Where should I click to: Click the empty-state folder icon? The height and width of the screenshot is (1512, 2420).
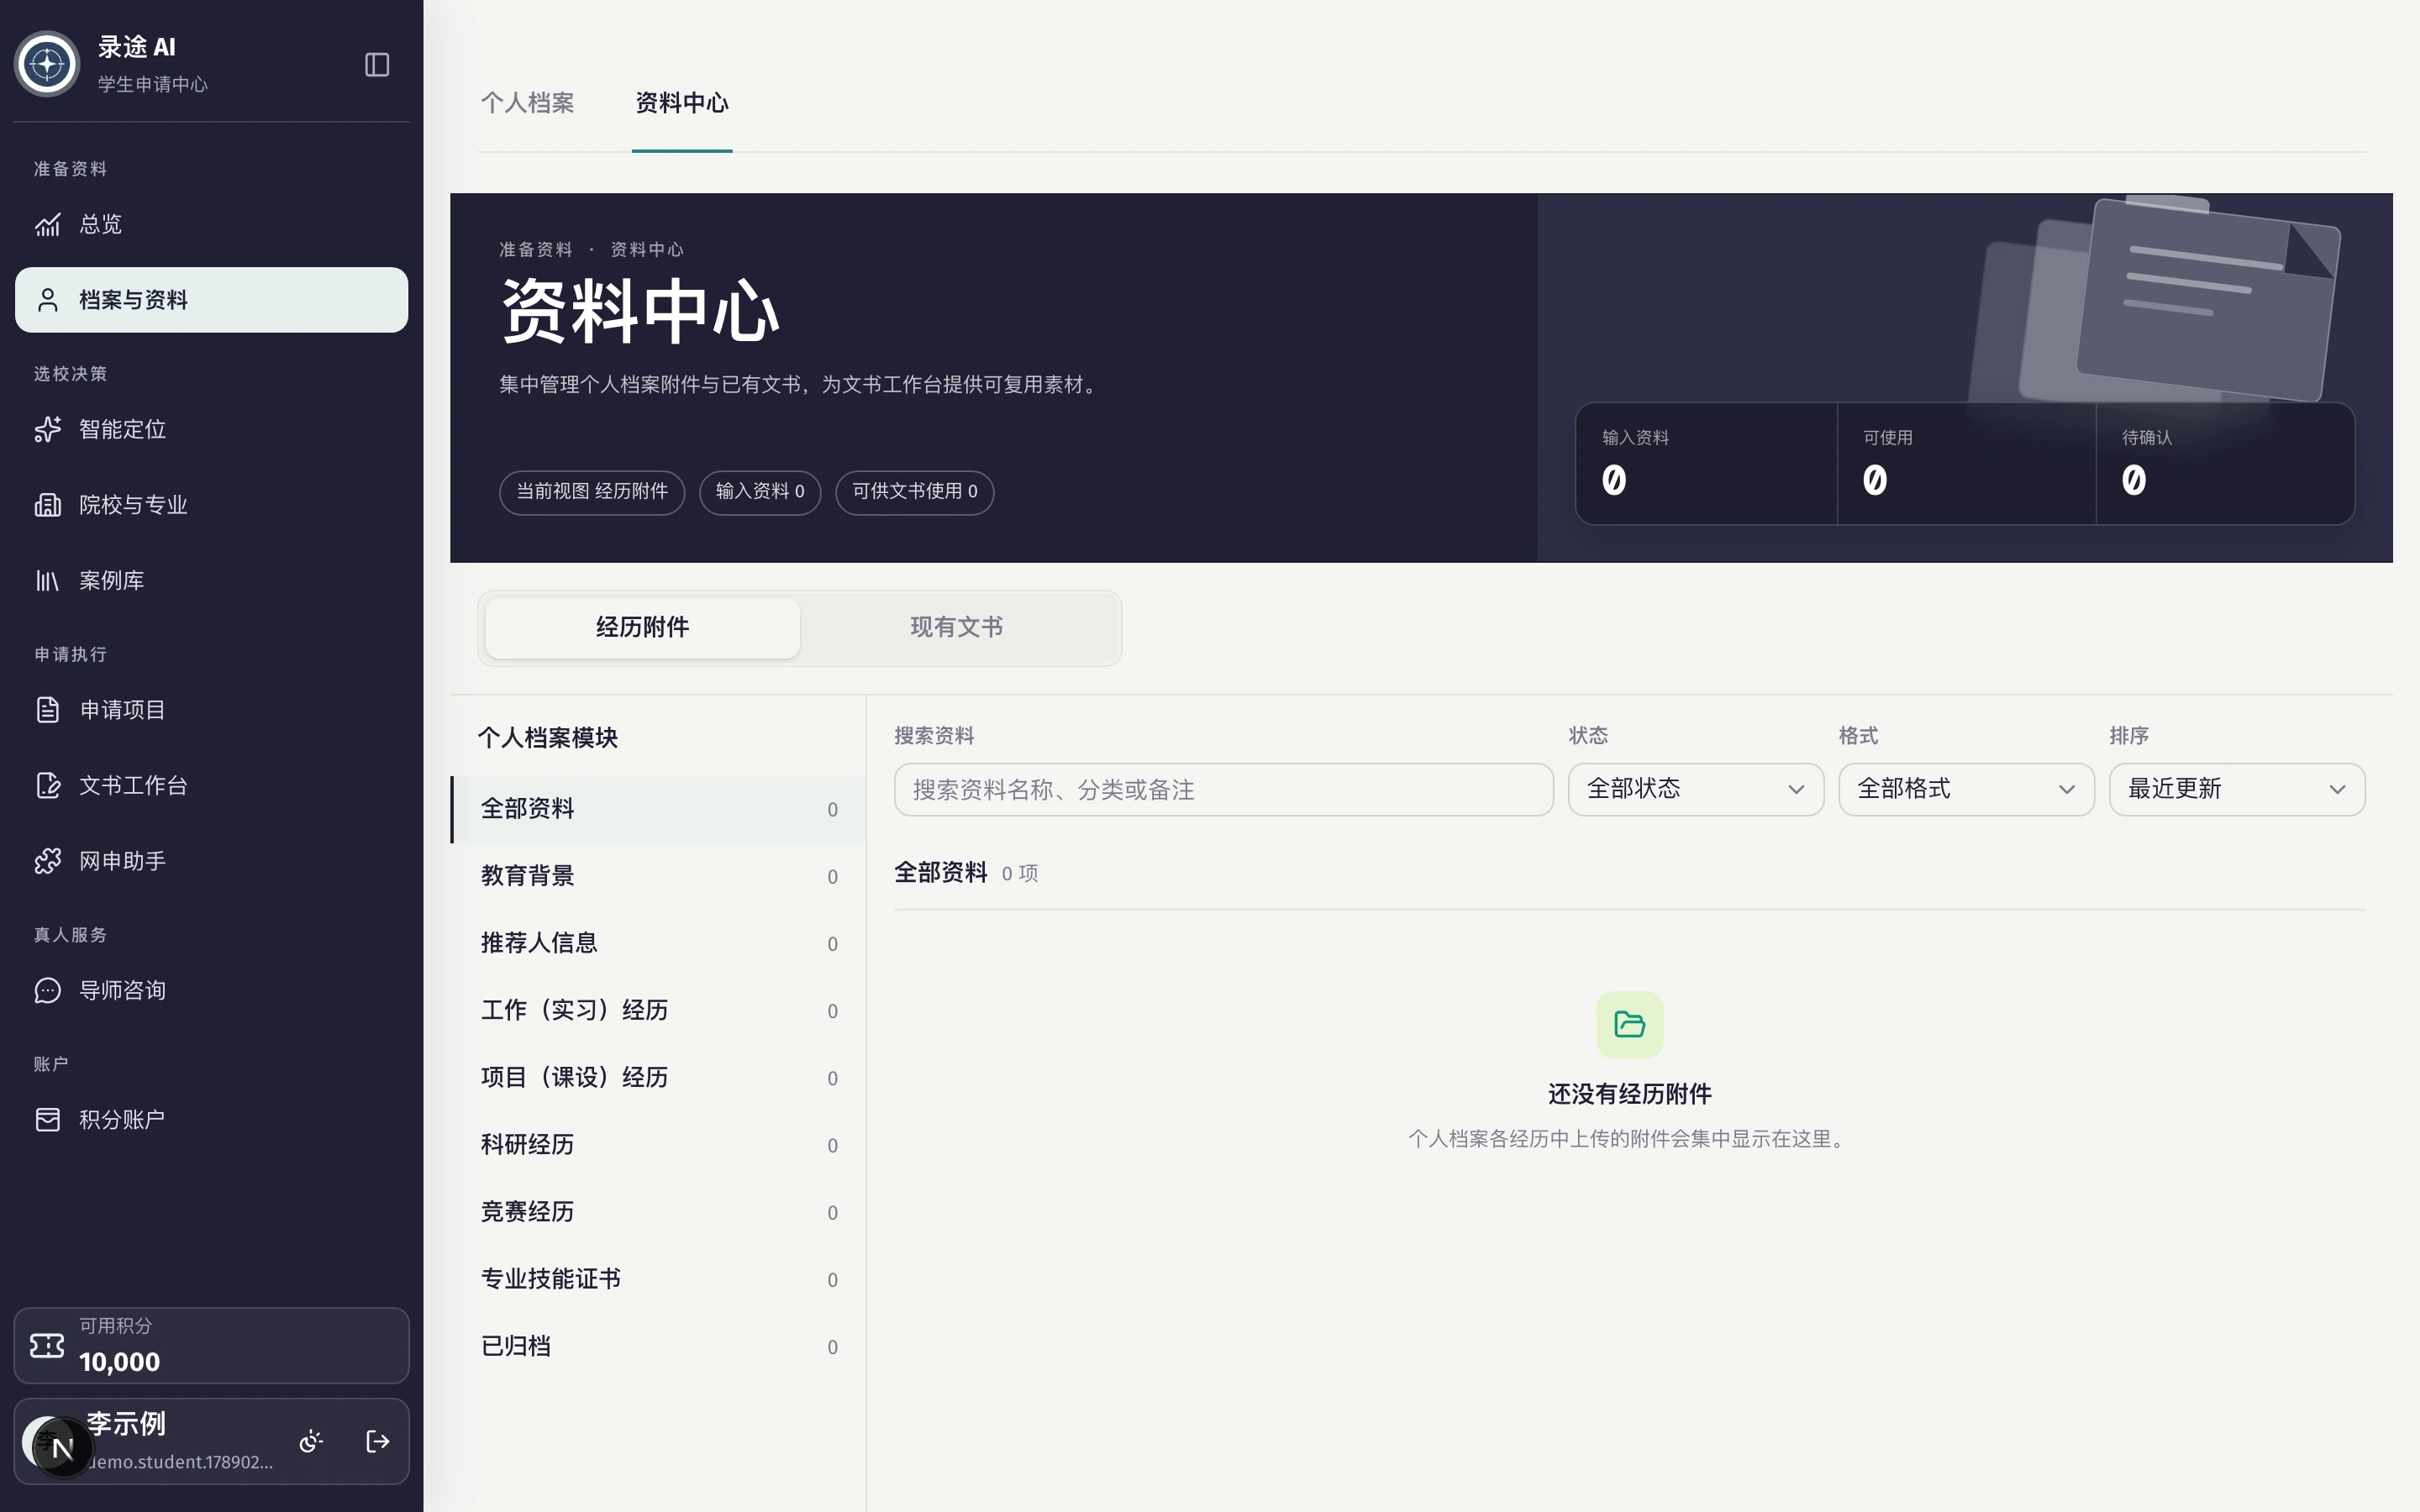[x=1630, y=1025]
